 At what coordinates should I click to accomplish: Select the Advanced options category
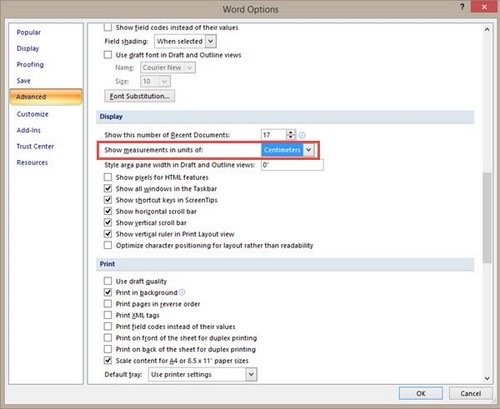click(46, 97)
